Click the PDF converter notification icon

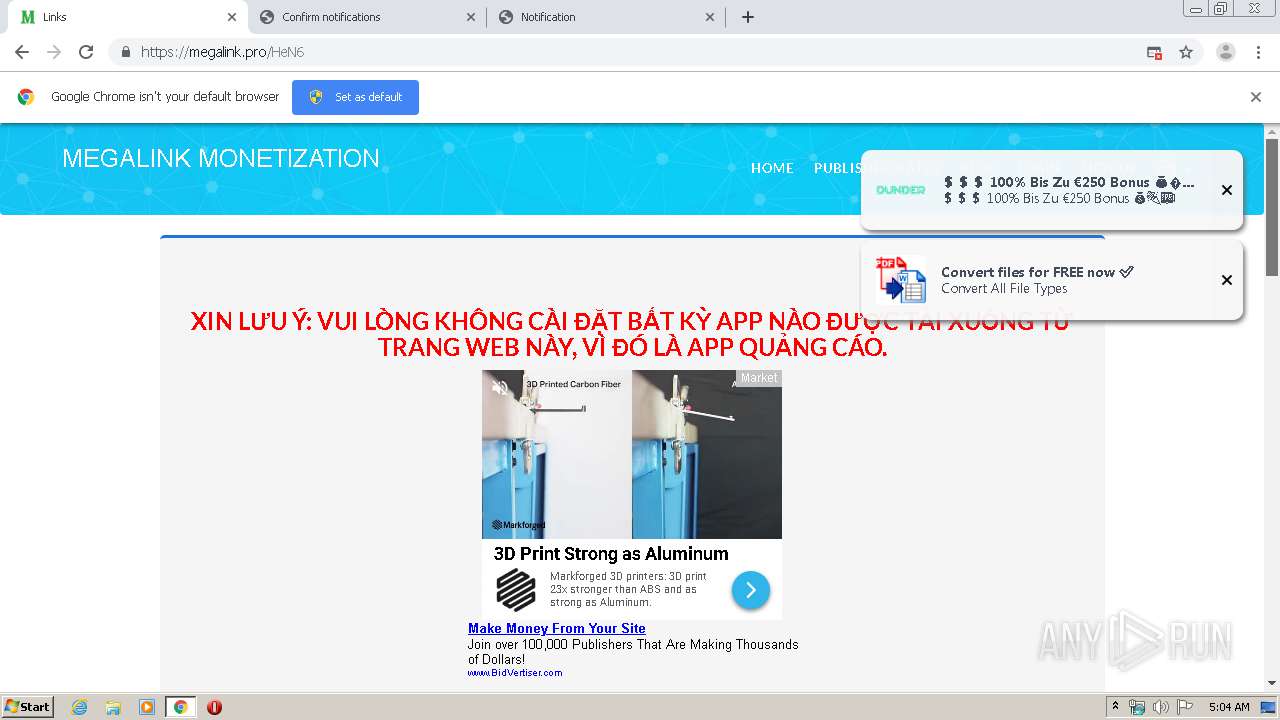901,280
